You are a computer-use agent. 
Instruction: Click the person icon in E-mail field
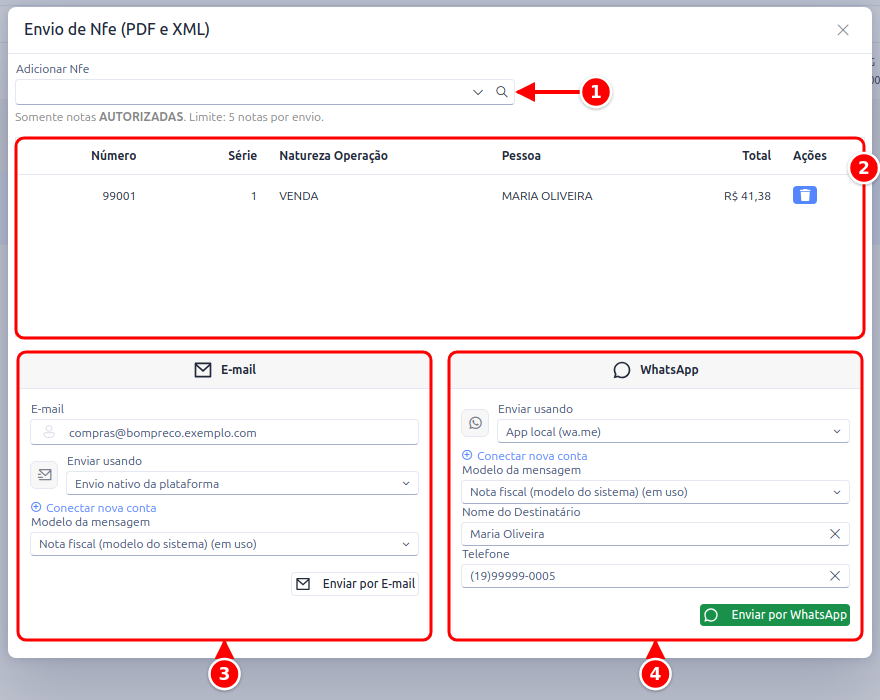(49, 432)
